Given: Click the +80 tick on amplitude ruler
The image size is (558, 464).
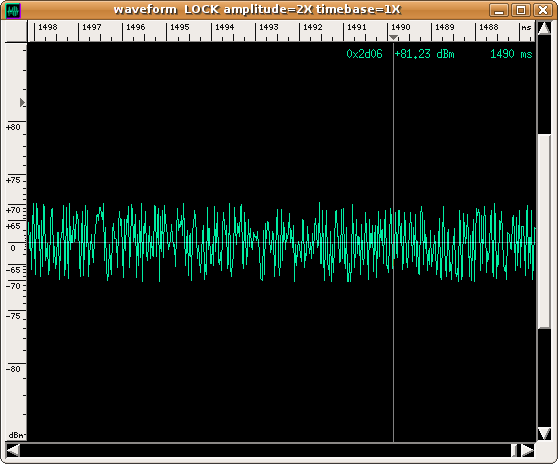Looking at the screenshot, I should (x=13, y=127).
